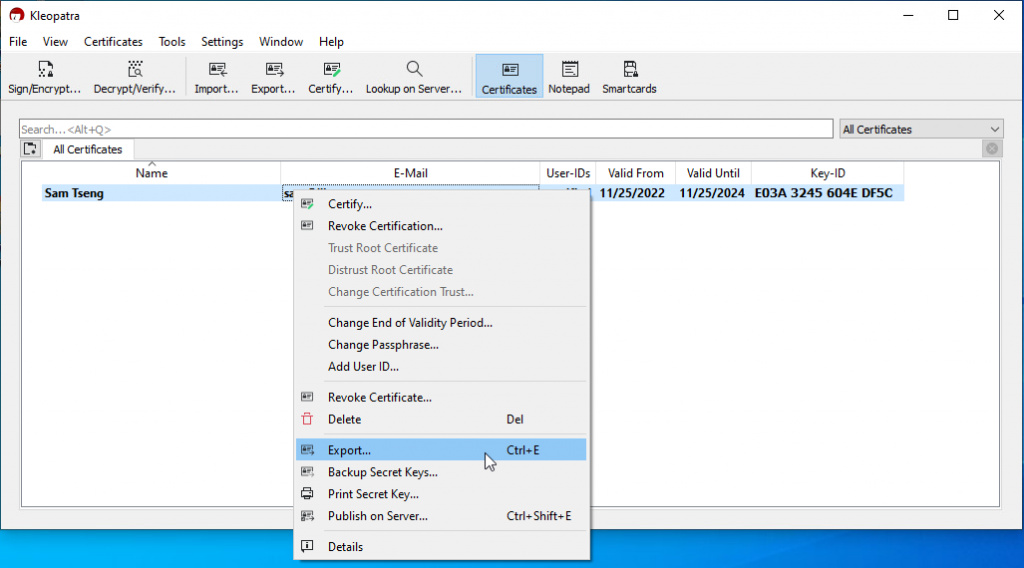Select Export... in the context menu

click(441, 450)
